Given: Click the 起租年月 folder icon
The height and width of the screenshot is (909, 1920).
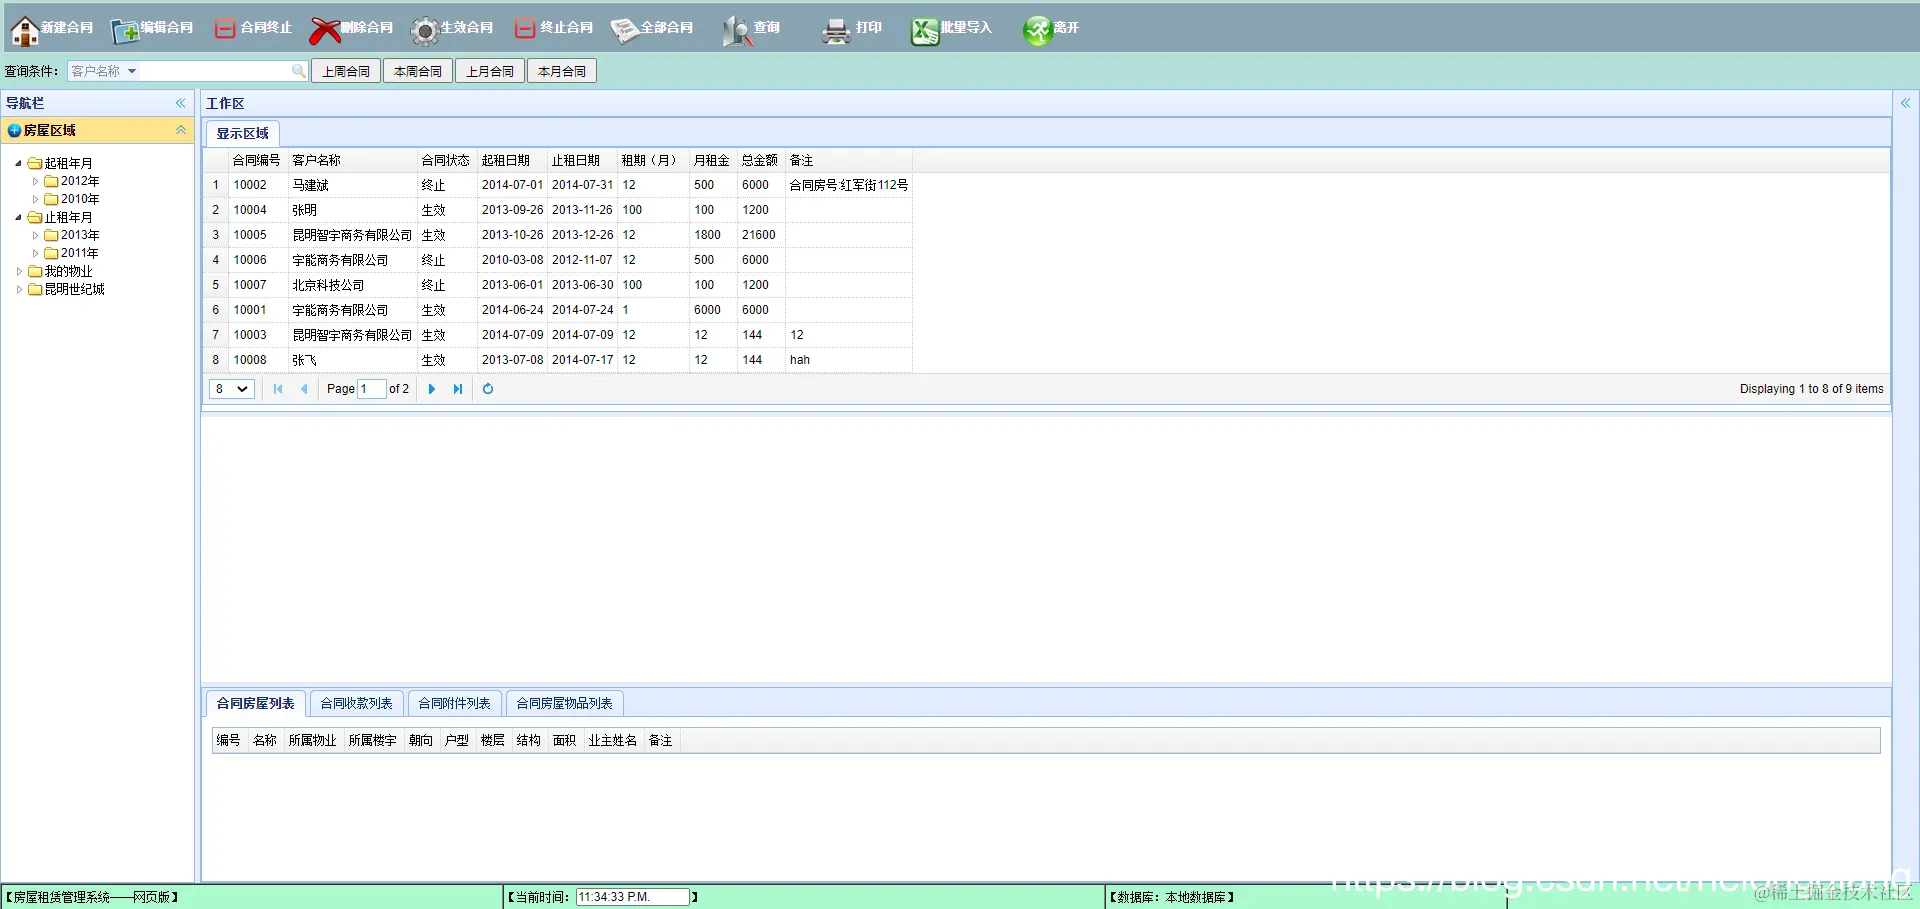Looking at the screenshot, I should [35, 163].
